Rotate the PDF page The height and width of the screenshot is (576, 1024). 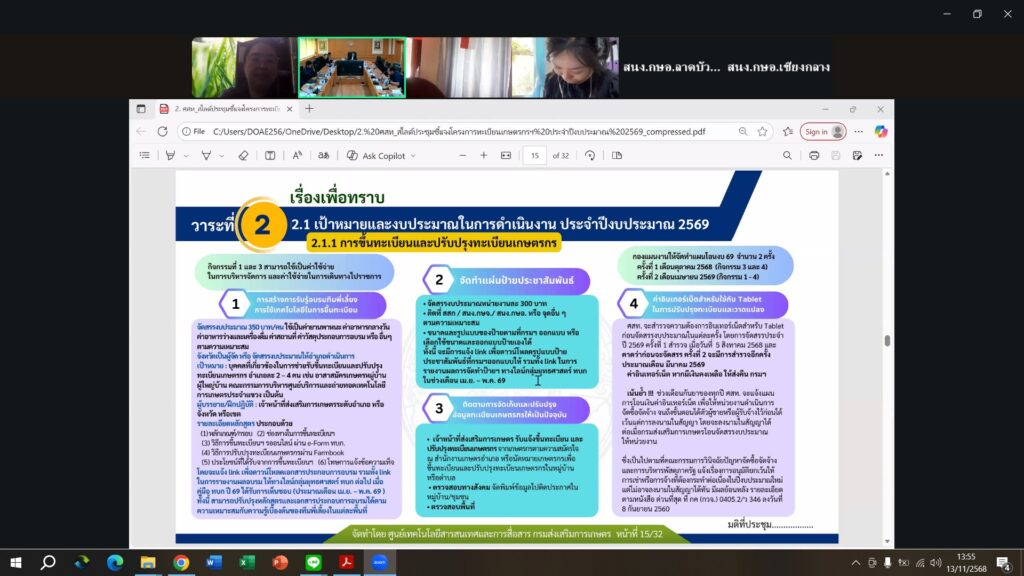(x=590, y=155)
